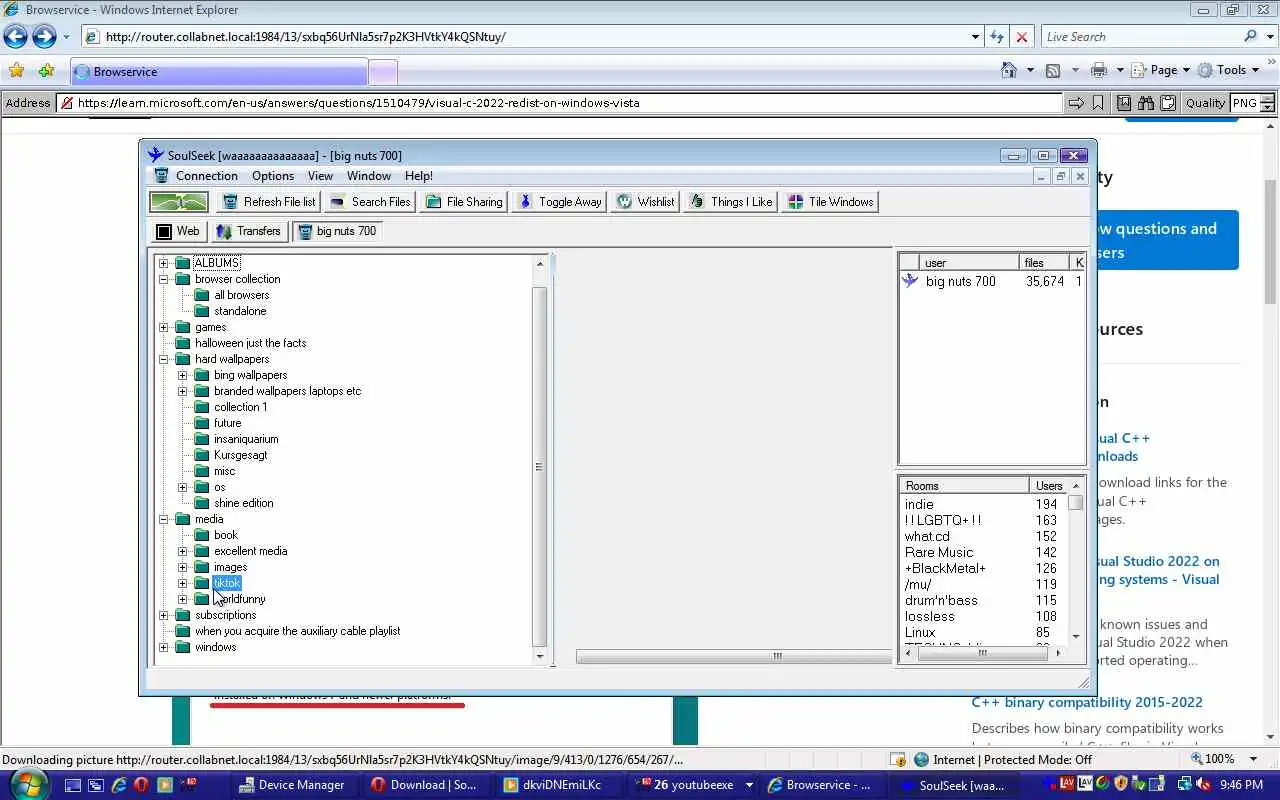
Task: Click the IE Refresh icon
Action: click(996, 37)
